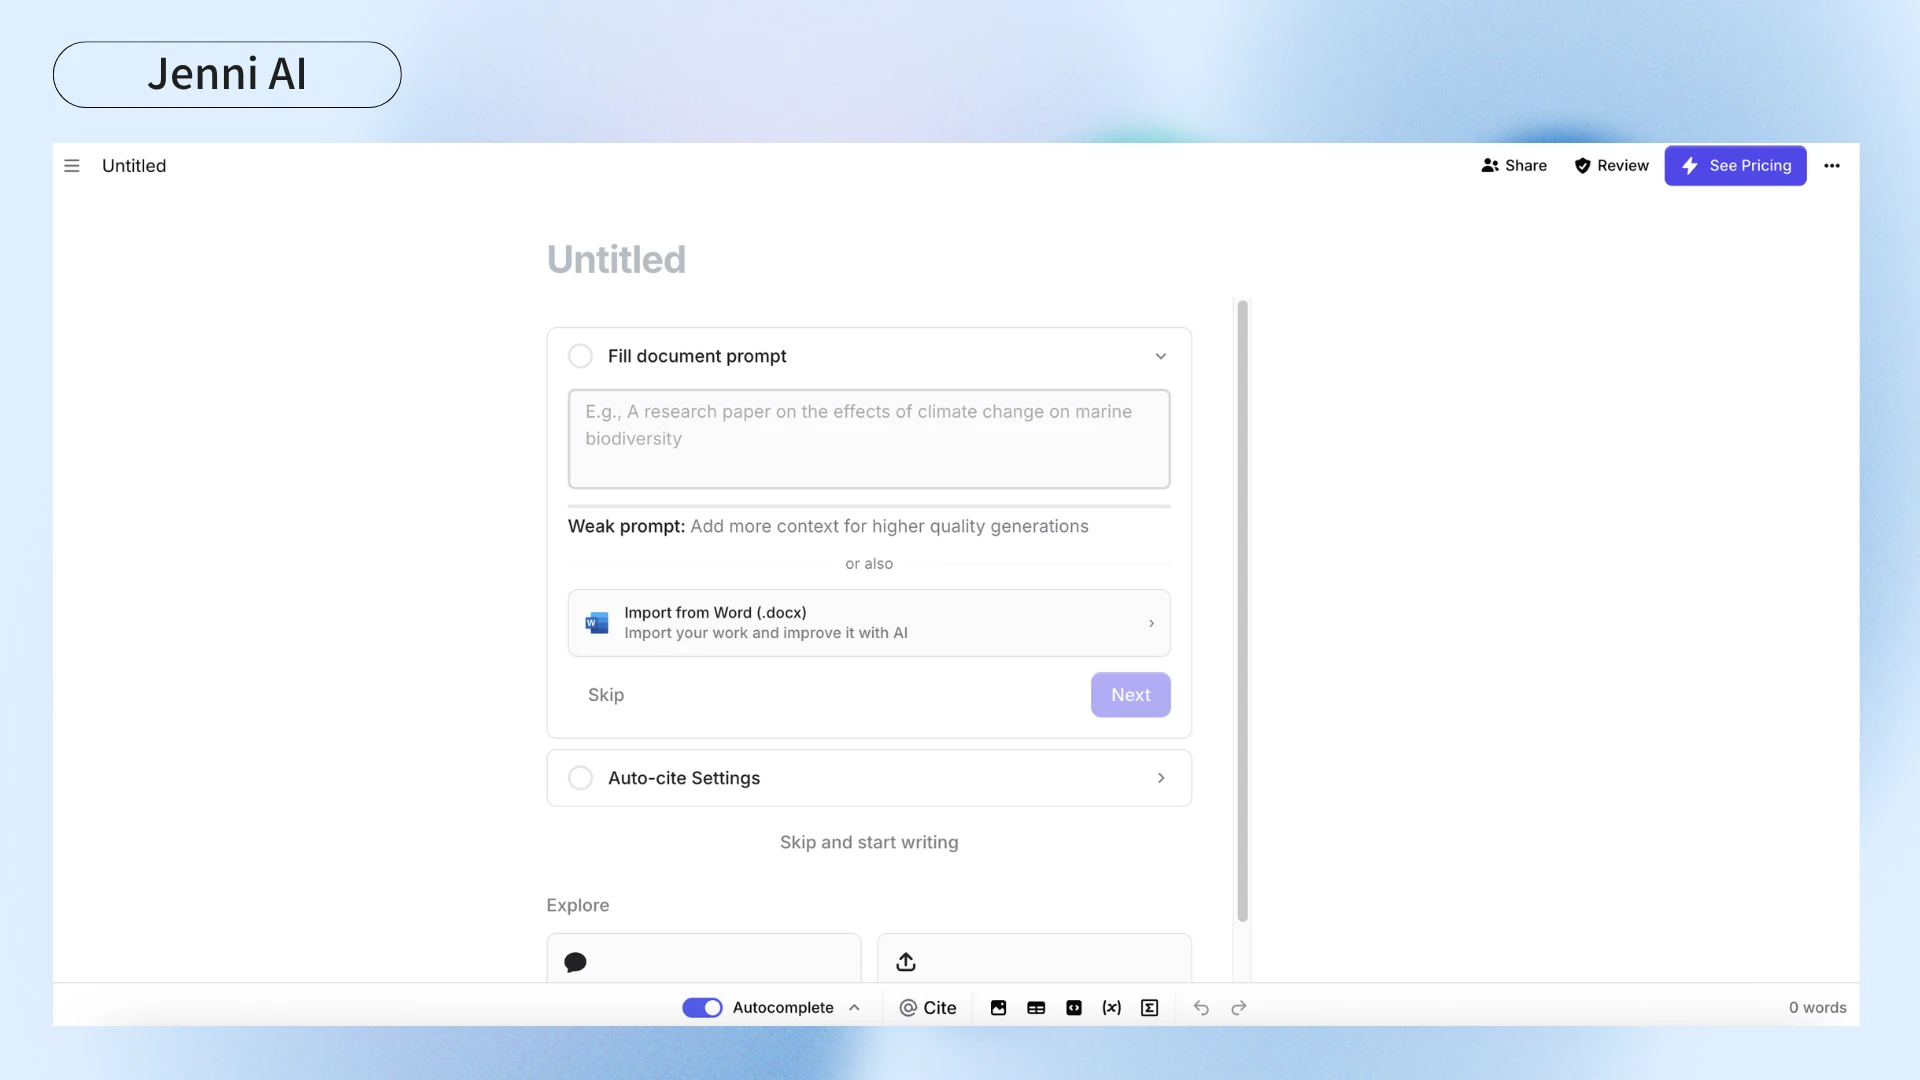Viewport: 1920px width, 1080px height.
Task: Check the Fill document prompt circle
Action: [x=580, y=356]
